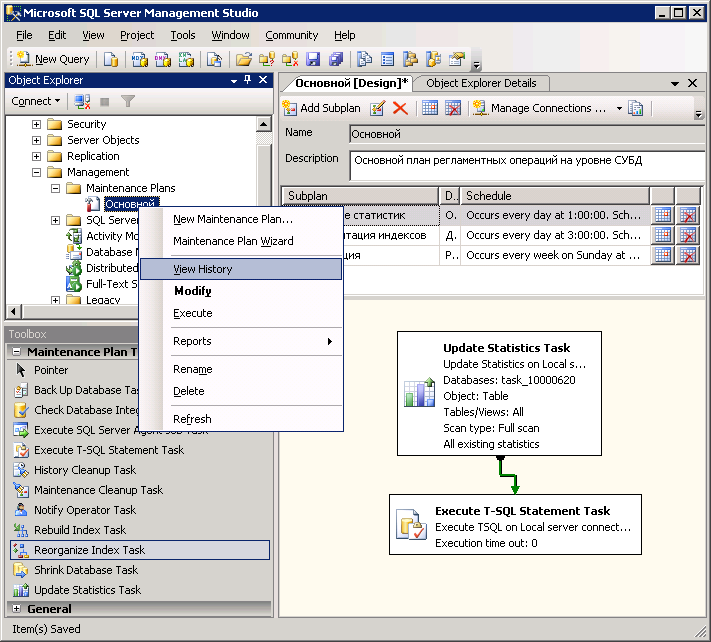
Task: Click the Add Subplan button
Action: click(322, 108)
